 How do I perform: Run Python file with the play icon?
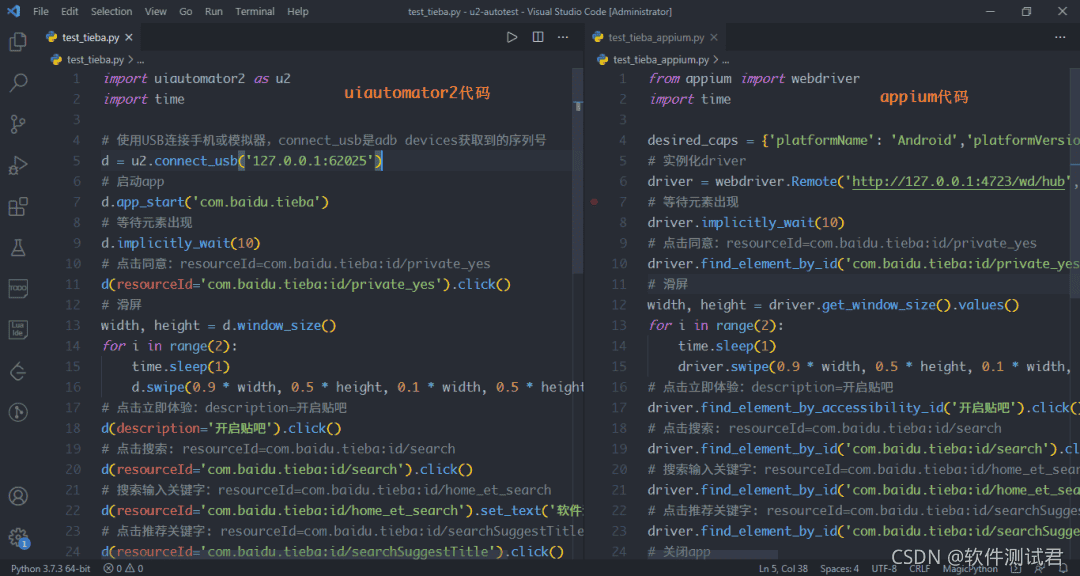pyautogui.click(x=512, y=37)
